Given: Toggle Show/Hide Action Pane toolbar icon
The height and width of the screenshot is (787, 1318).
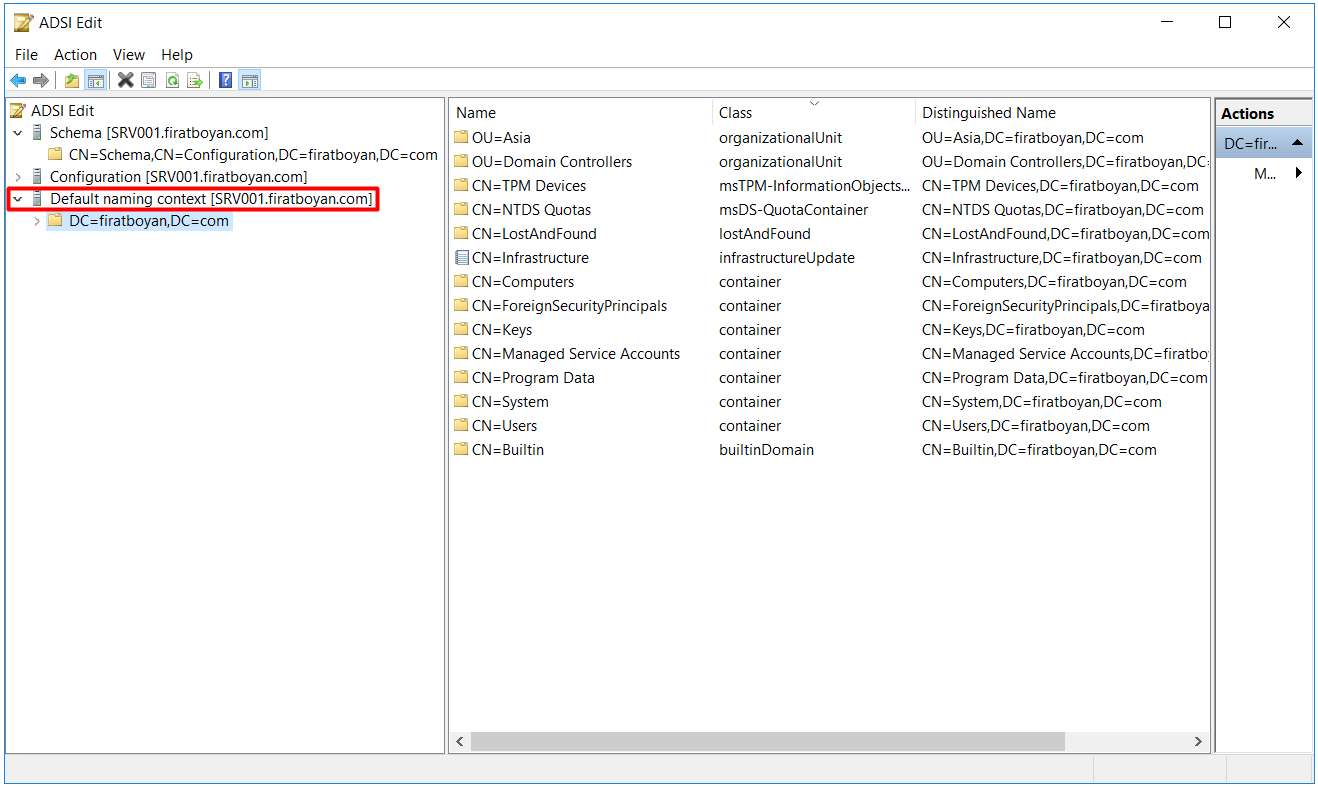Looking at the screenshot, I should click(250, 81).
